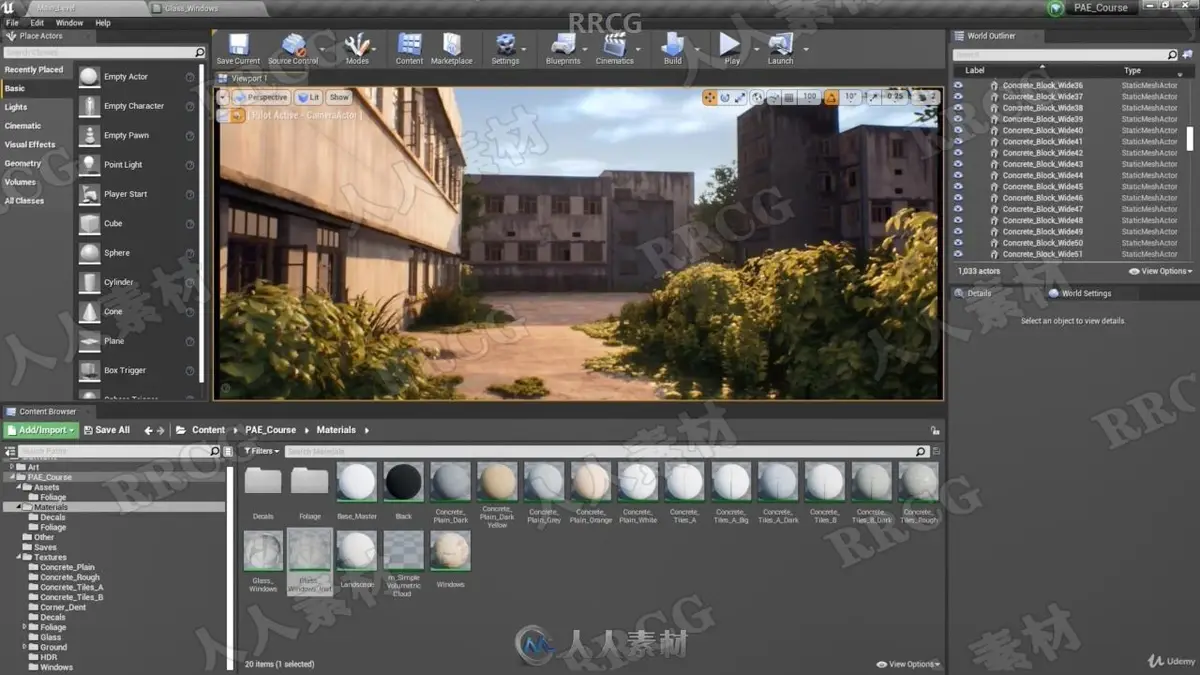Open the Blueprints toolbar icon

563,44
